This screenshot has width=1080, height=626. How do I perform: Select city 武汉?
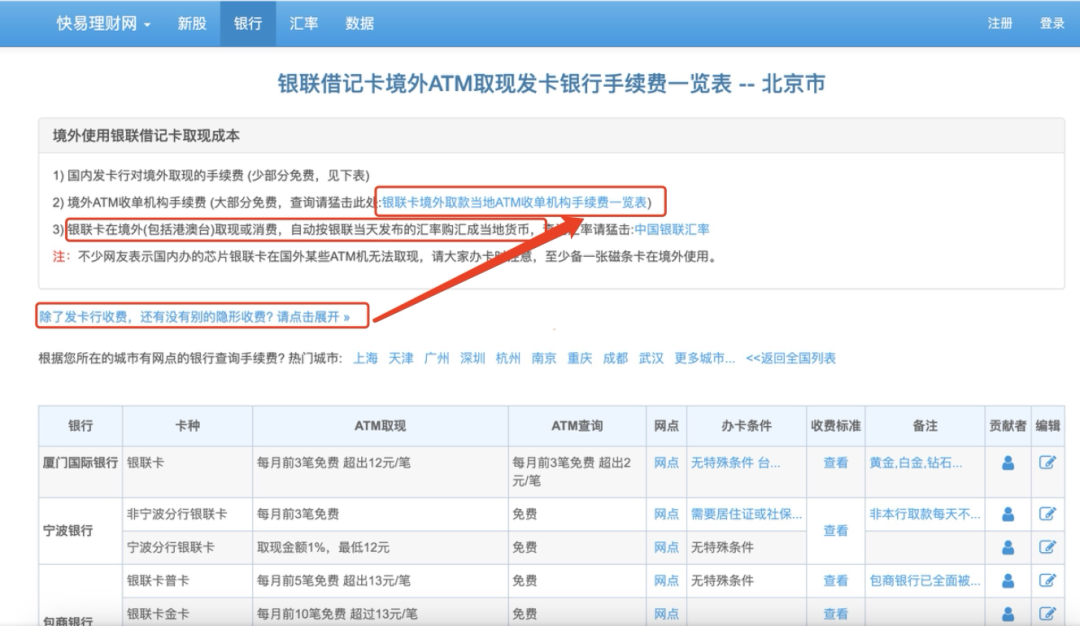[652, 358]
